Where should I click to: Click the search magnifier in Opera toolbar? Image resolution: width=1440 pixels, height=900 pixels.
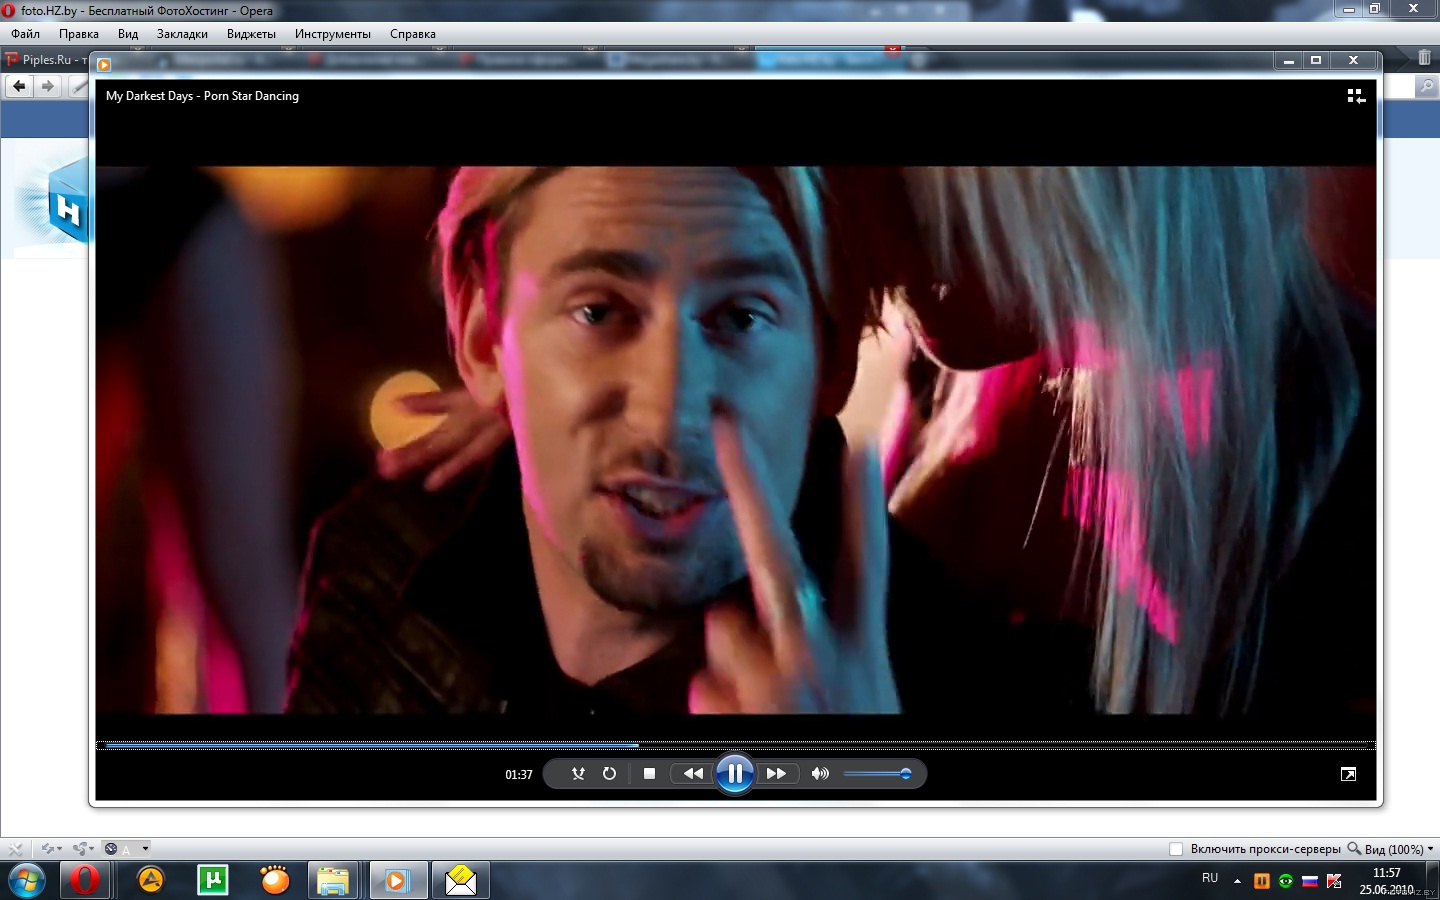[x=1427, y=87]
